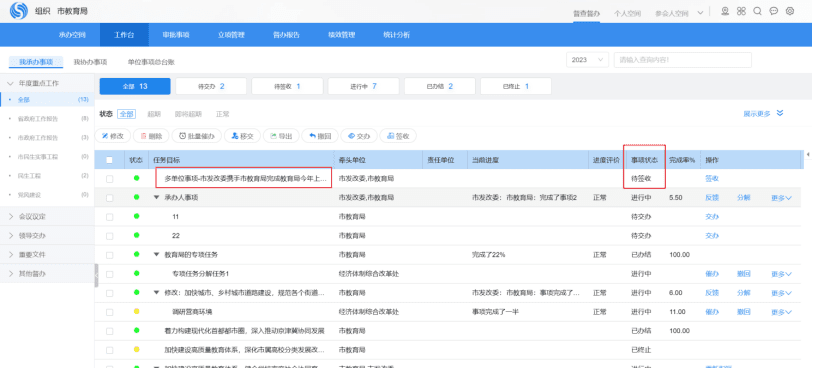This screenshot has height=369, width=813.
Task: Click the 交办 assign toolbar button
Action: coord(359,136)
